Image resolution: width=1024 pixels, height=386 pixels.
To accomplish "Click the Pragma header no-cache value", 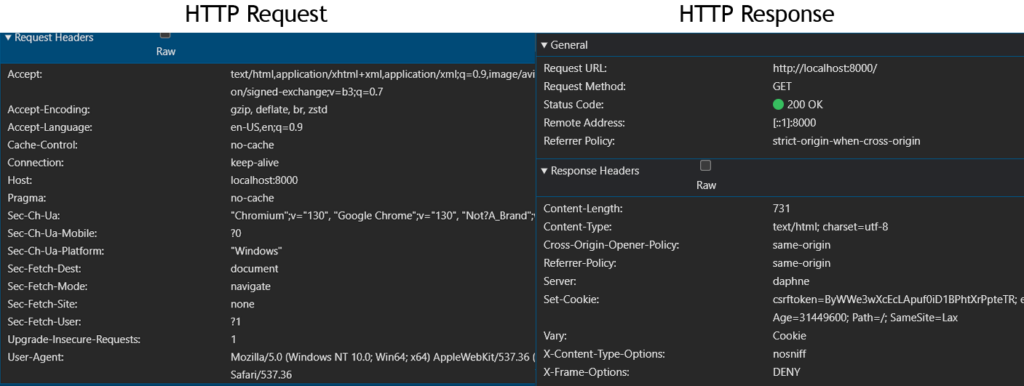I will pos(252,198).
